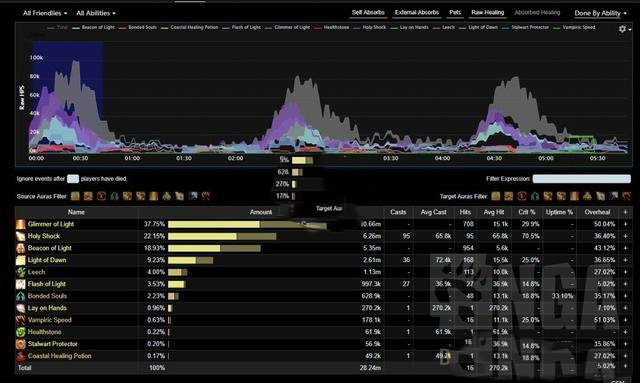Open the Holy Shock ability link
Image resolution: width=640 pixels, height=383 pixels.
coord(44,236)
